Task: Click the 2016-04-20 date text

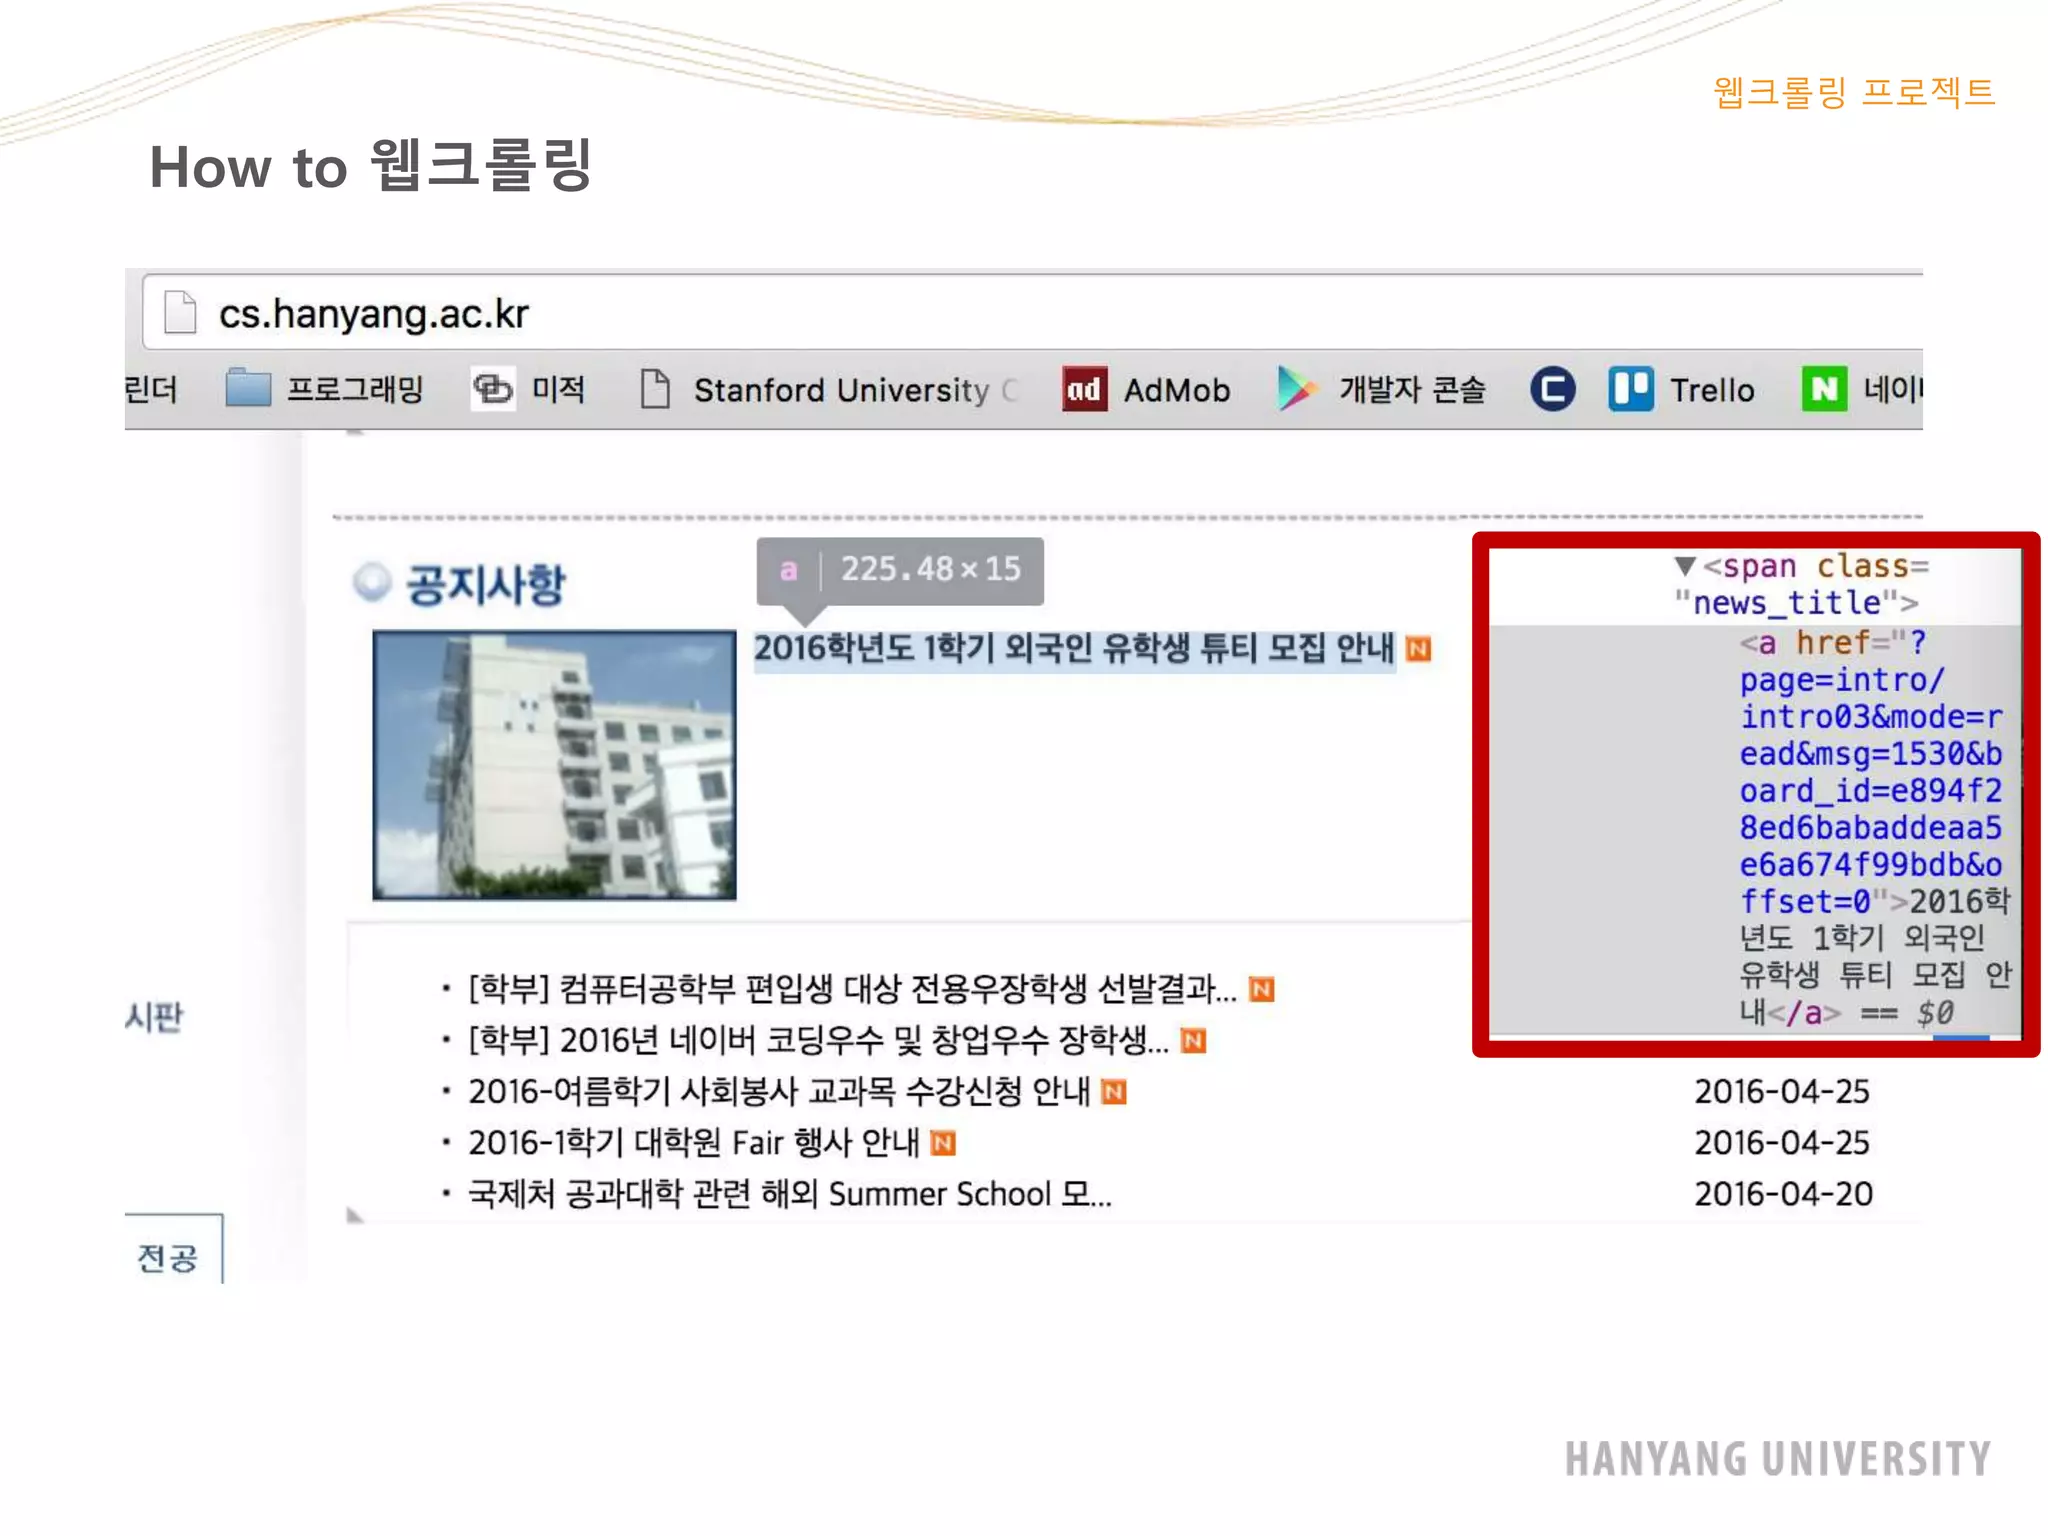Action: (x=1783, y=1193)
